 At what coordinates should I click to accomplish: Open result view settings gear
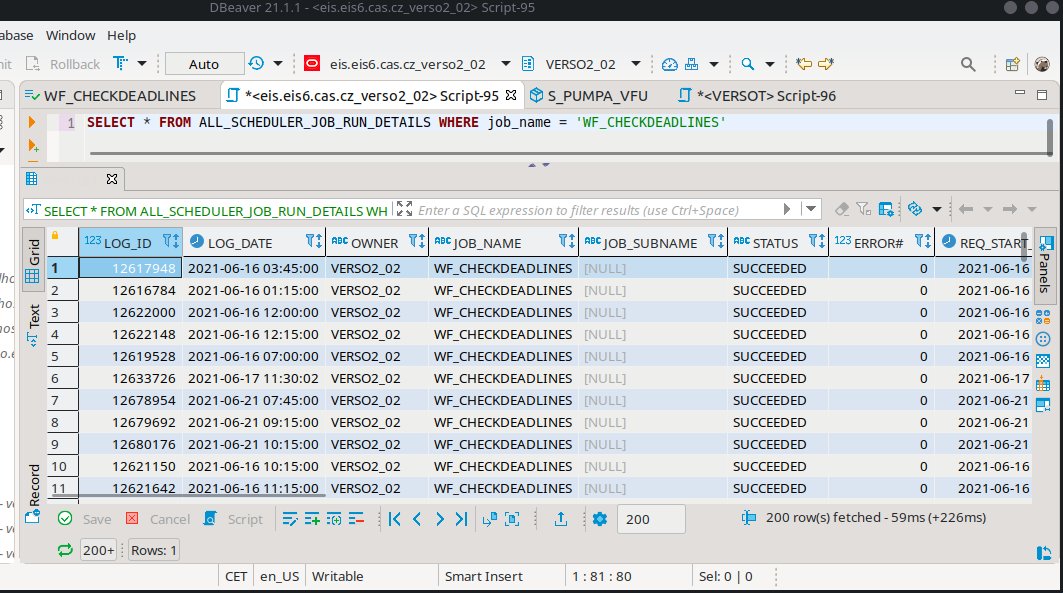(599, 519)
